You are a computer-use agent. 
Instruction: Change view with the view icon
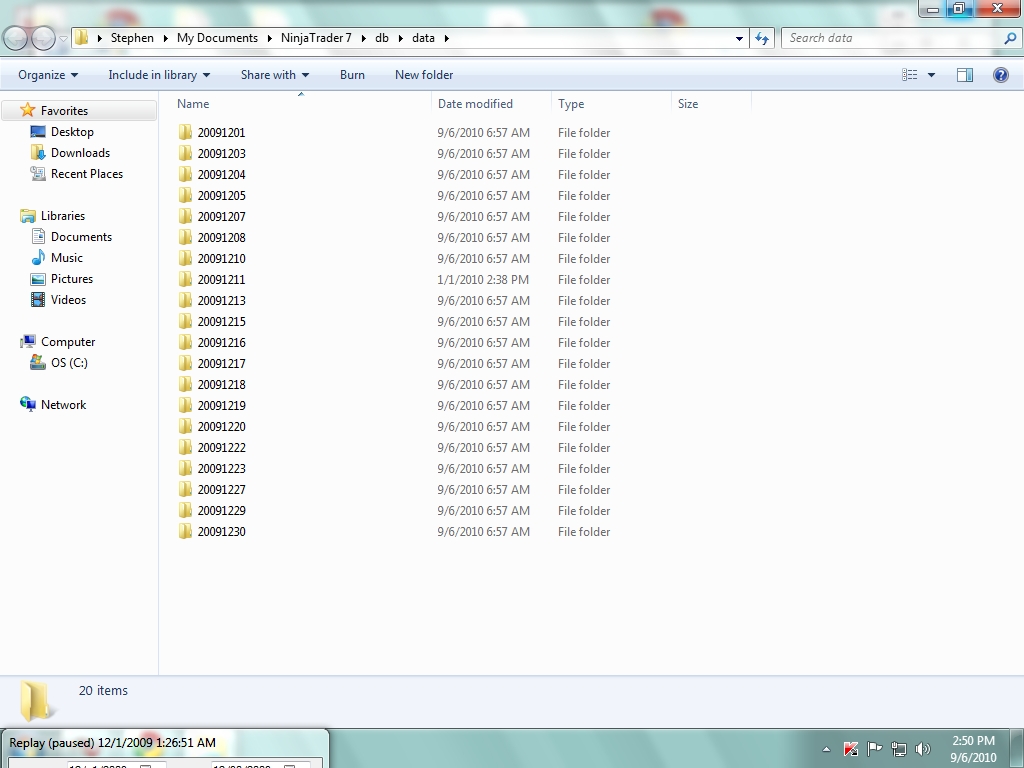pyautogui.click(x=910, y=75)
